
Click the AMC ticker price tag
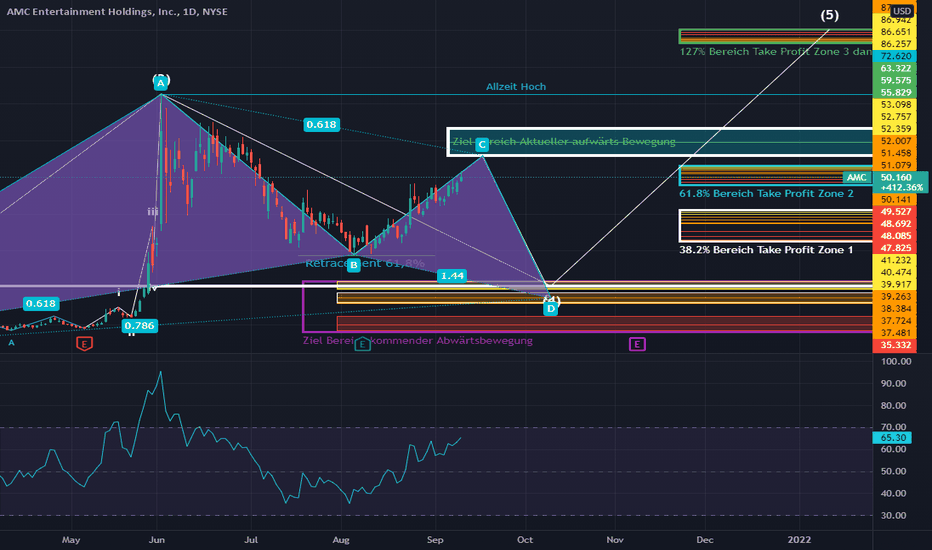[857, 177]
